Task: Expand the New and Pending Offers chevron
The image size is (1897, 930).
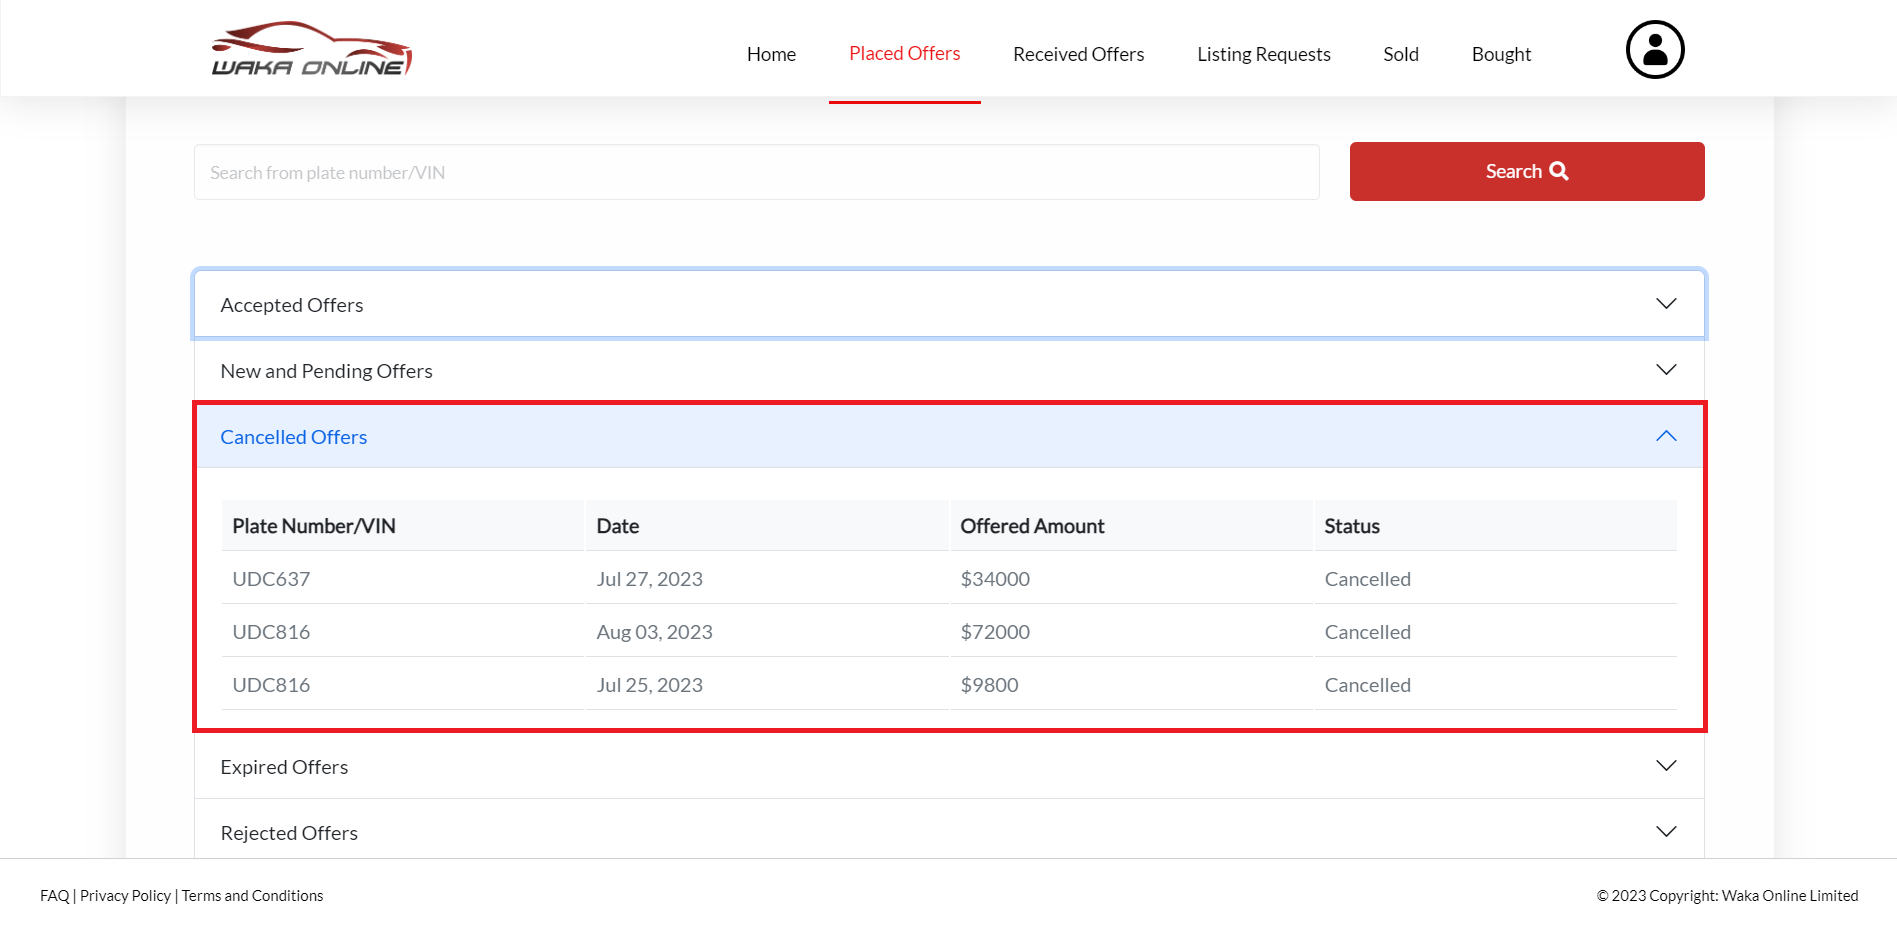Action: click(1666, 370)
